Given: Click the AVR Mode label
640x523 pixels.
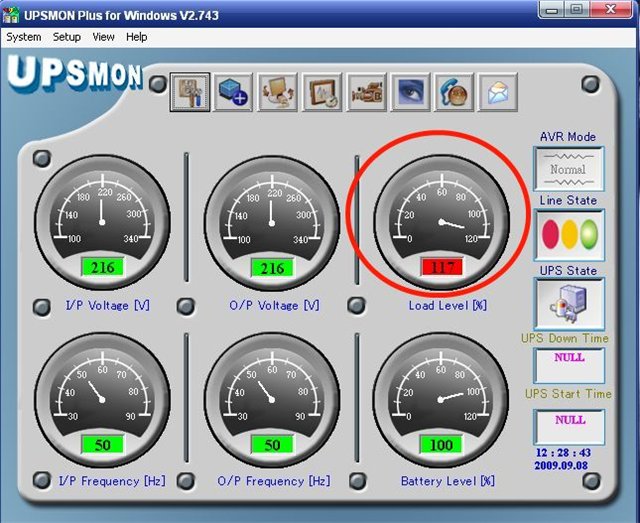Looking at the screenshot, I should pyautogui.click(x=568, y=137).
